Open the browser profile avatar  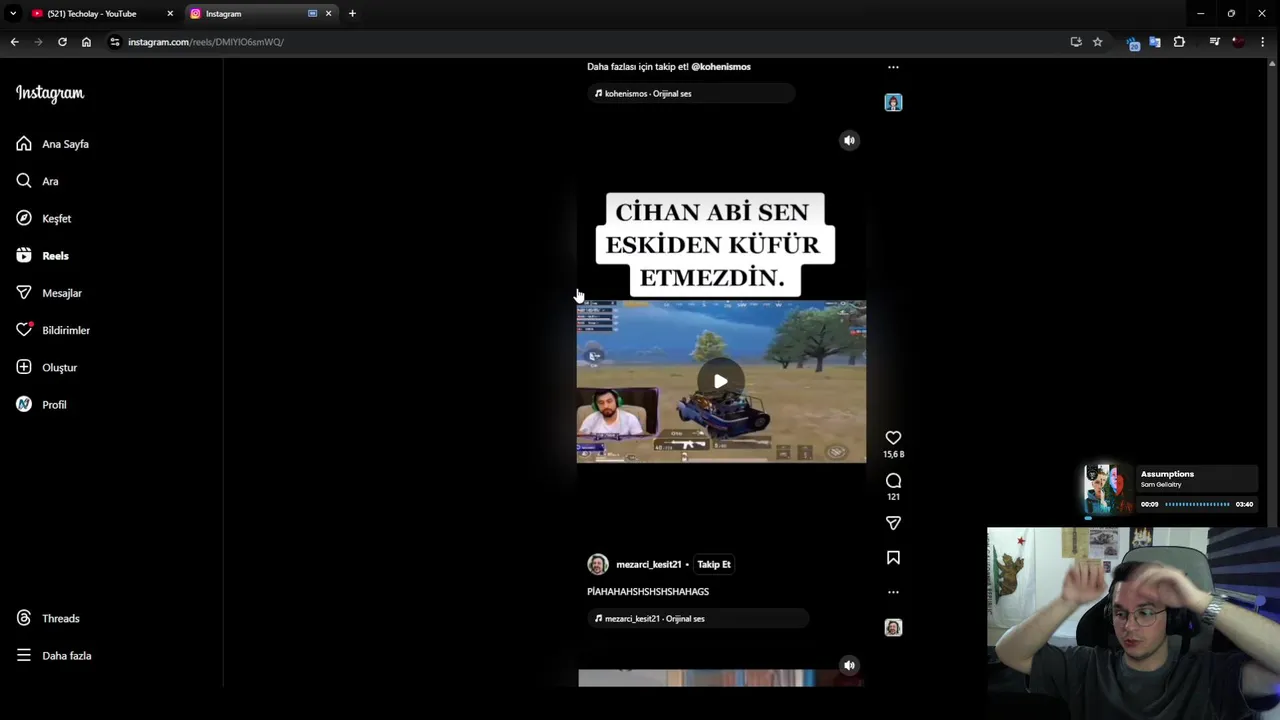point(1238,42)
